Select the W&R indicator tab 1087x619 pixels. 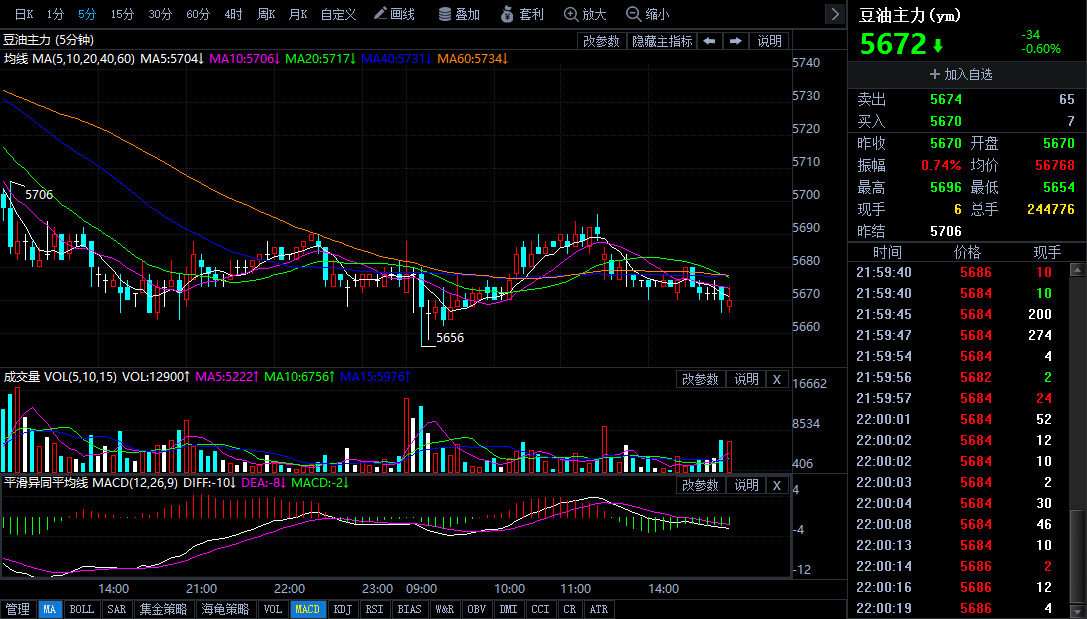click(444, 609)
